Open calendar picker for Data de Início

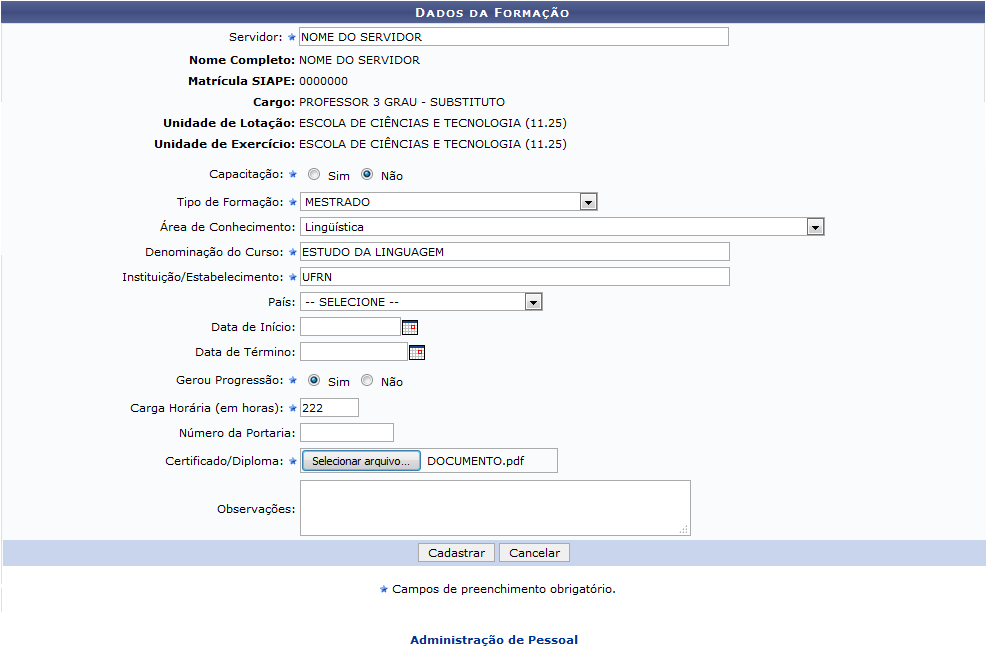(x=409, y=327)
